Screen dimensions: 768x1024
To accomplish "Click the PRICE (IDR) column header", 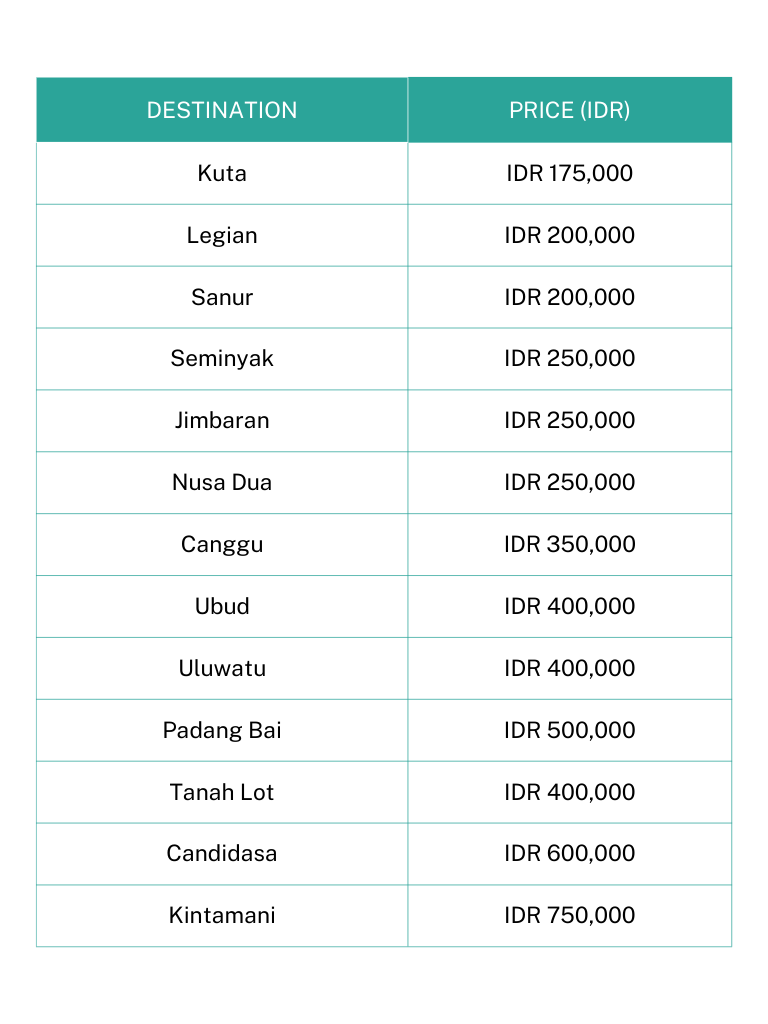I will click(570, 110).
